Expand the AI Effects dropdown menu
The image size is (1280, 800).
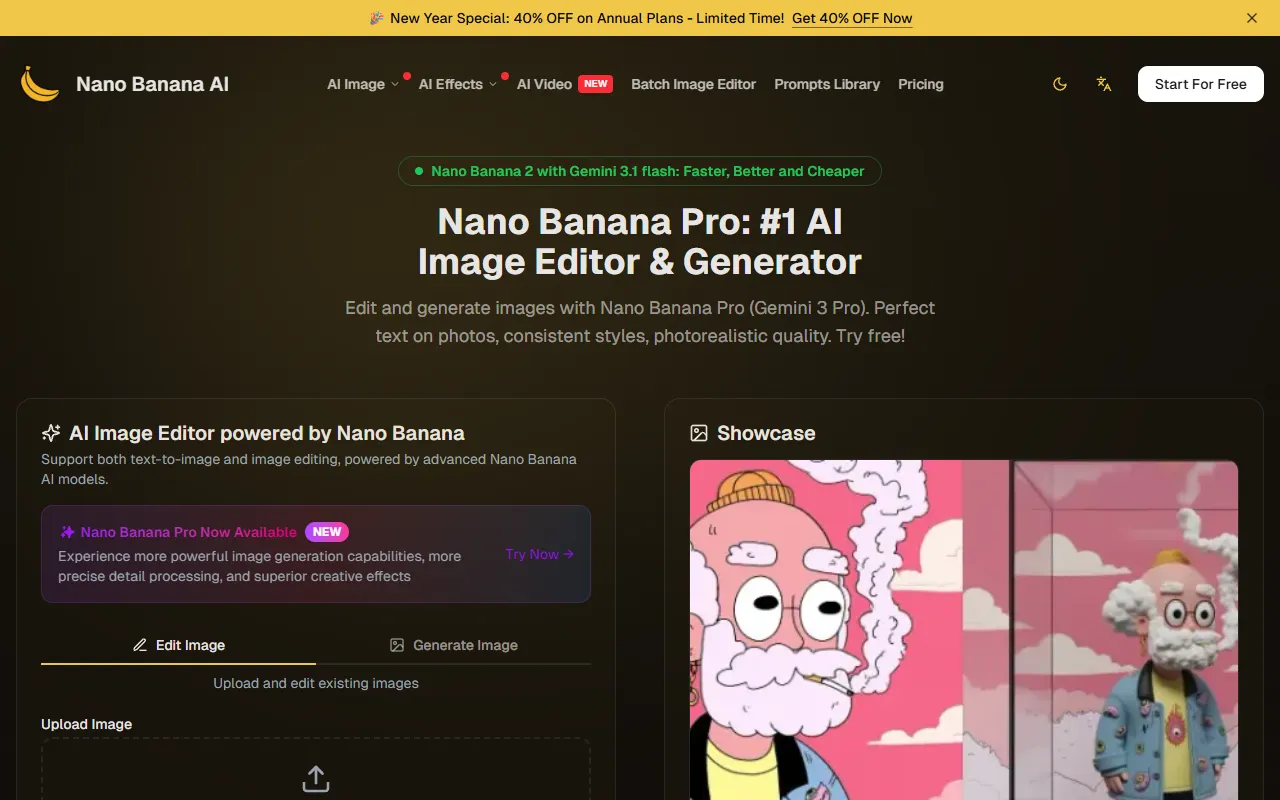458,84
